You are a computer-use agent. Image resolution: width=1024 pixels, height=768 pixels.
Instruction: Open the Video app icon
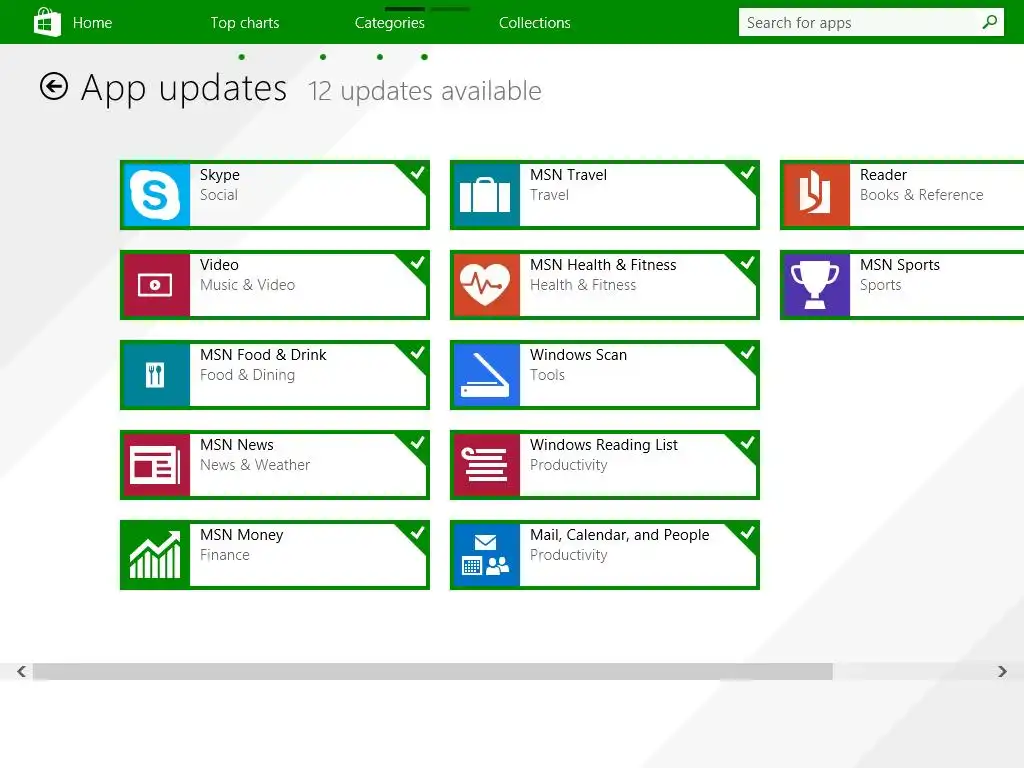[x=155, y=285]
